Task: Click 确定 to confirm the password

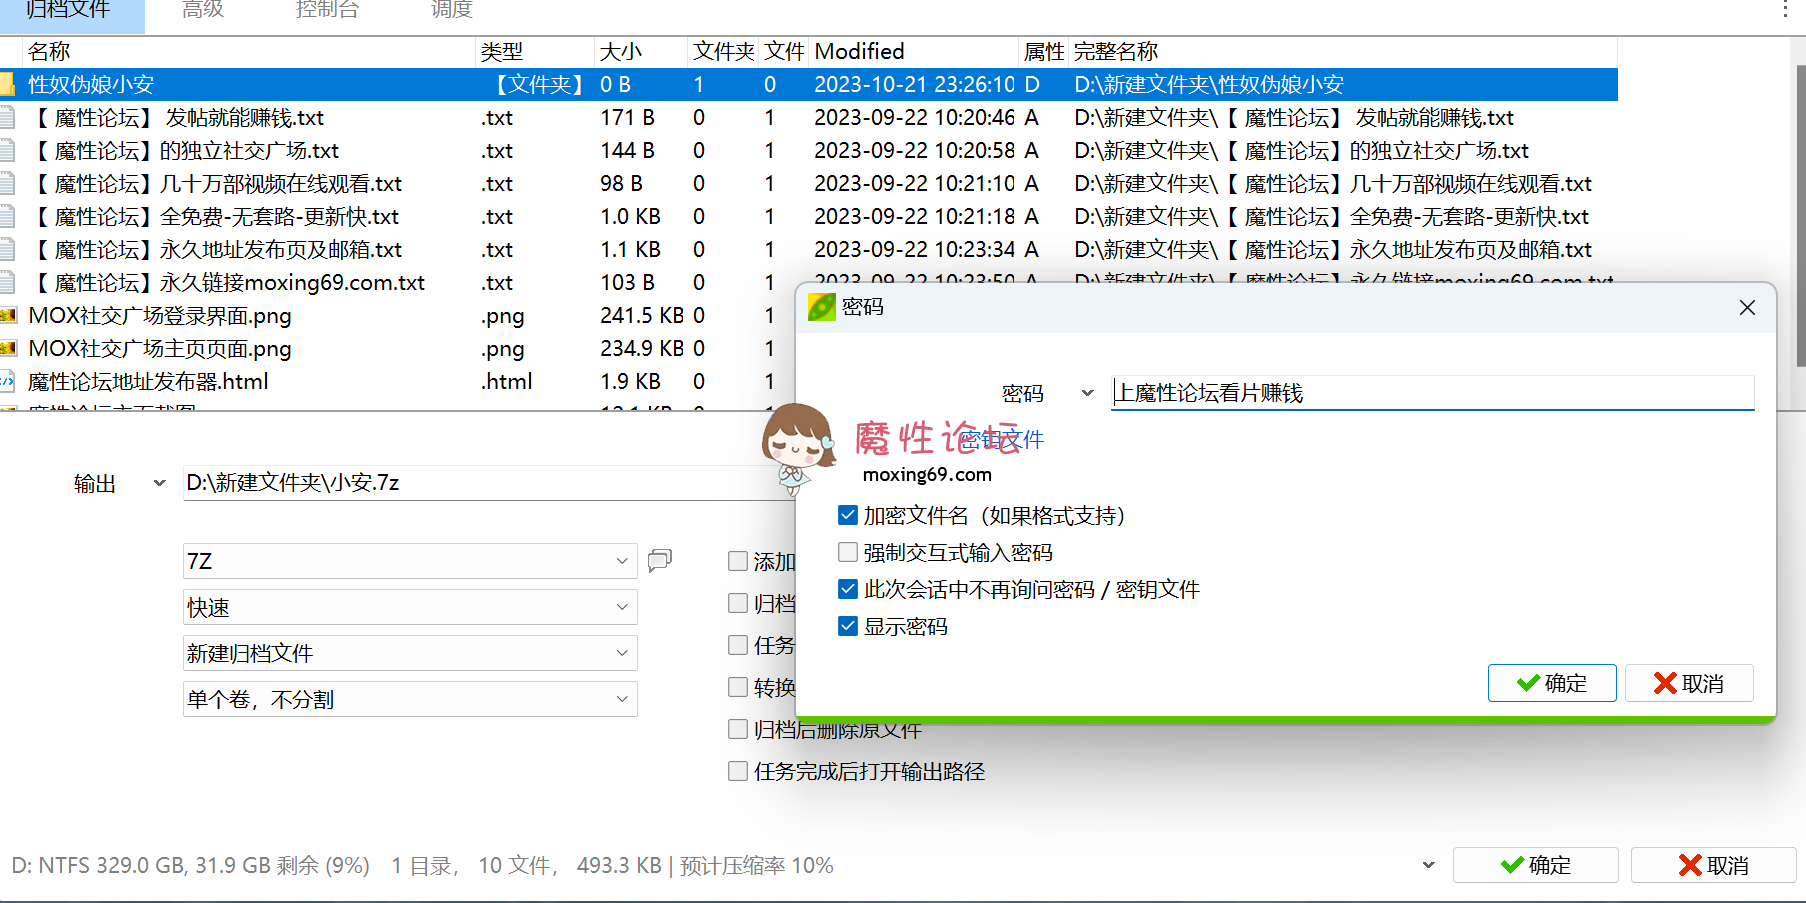Action: click(x=1552, y=683)
